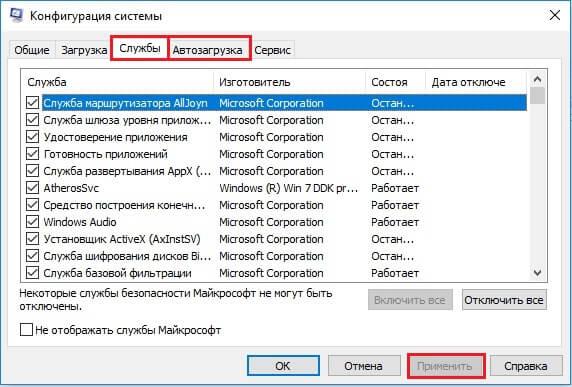Click the scrollbar down arrow
The width and height of the screenshot is (572, 387).
pyautogui.click(x=537, y=273)
